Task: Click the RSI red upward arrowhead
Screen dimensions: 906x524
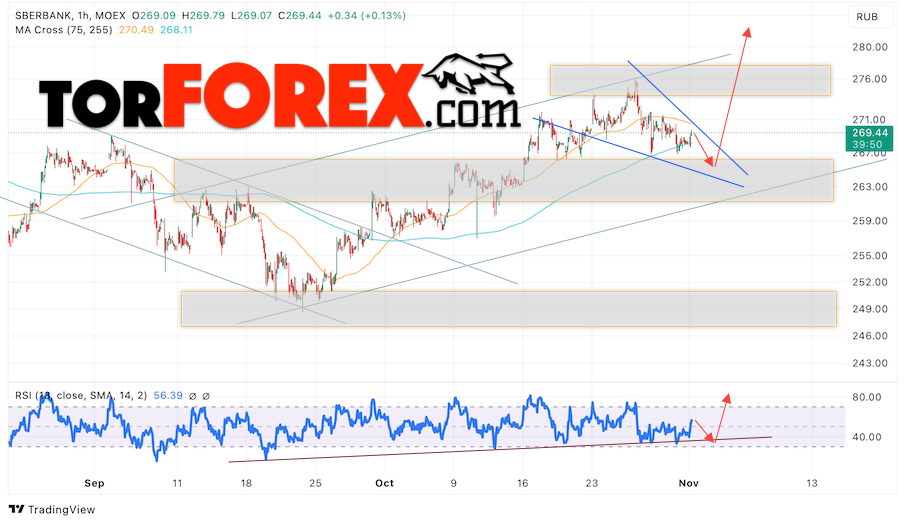Action: click(727, 399)
